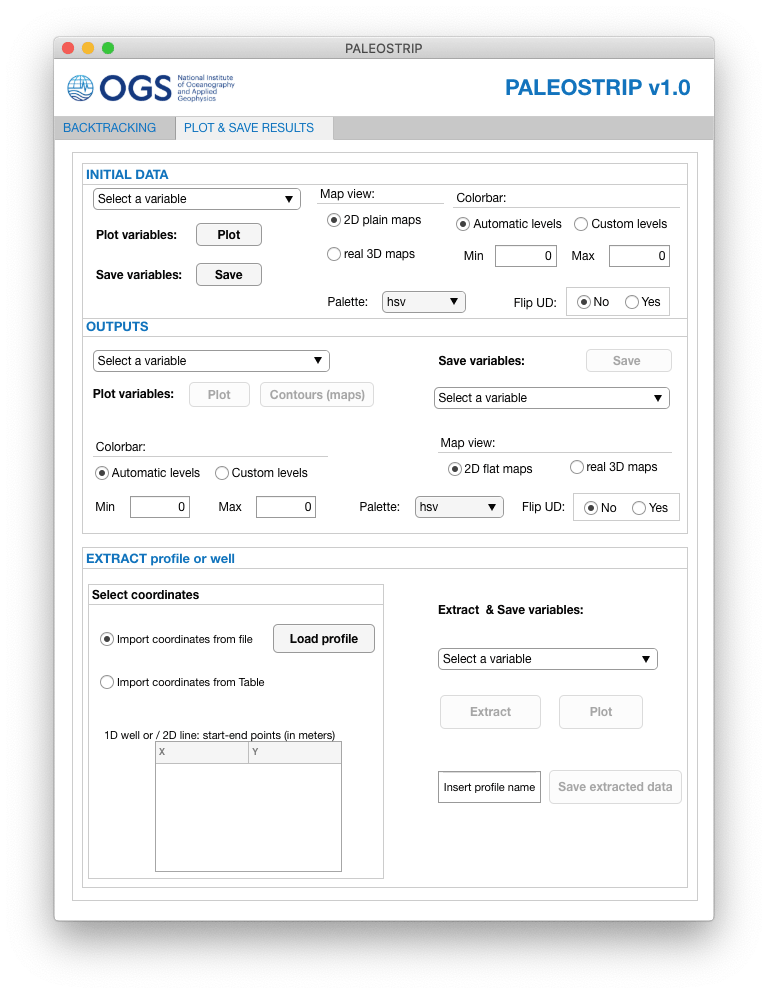
Task: Click the Load profile button
Action: click(x=324, y=639)
